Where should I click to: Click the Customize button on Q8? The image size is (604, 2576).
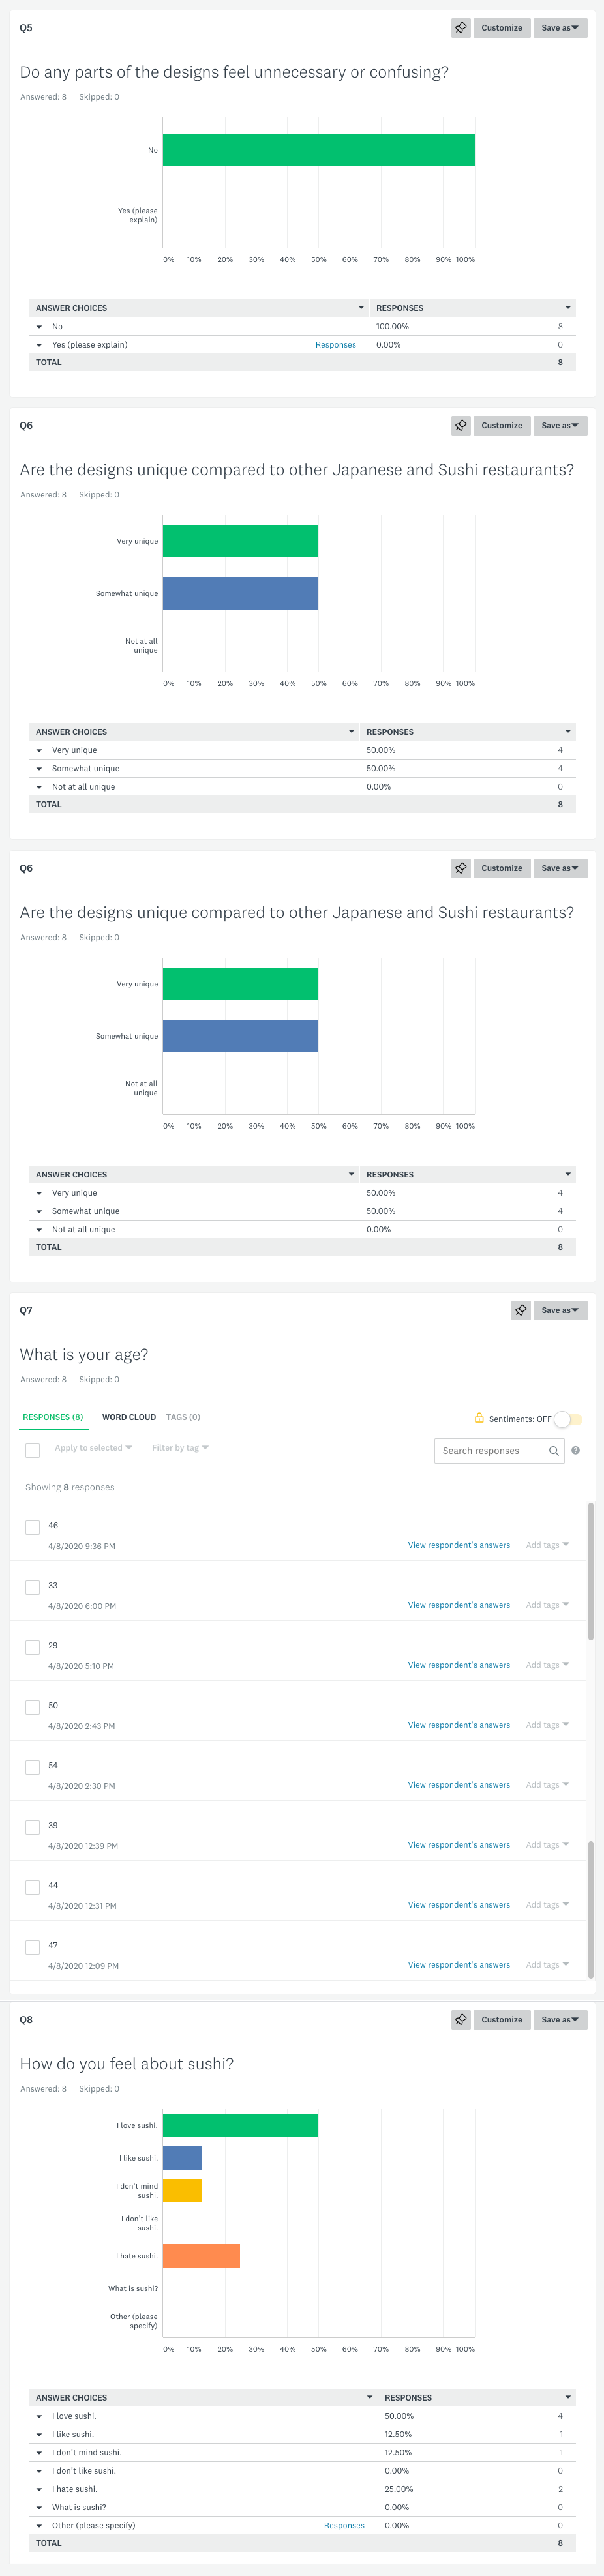502,2019
